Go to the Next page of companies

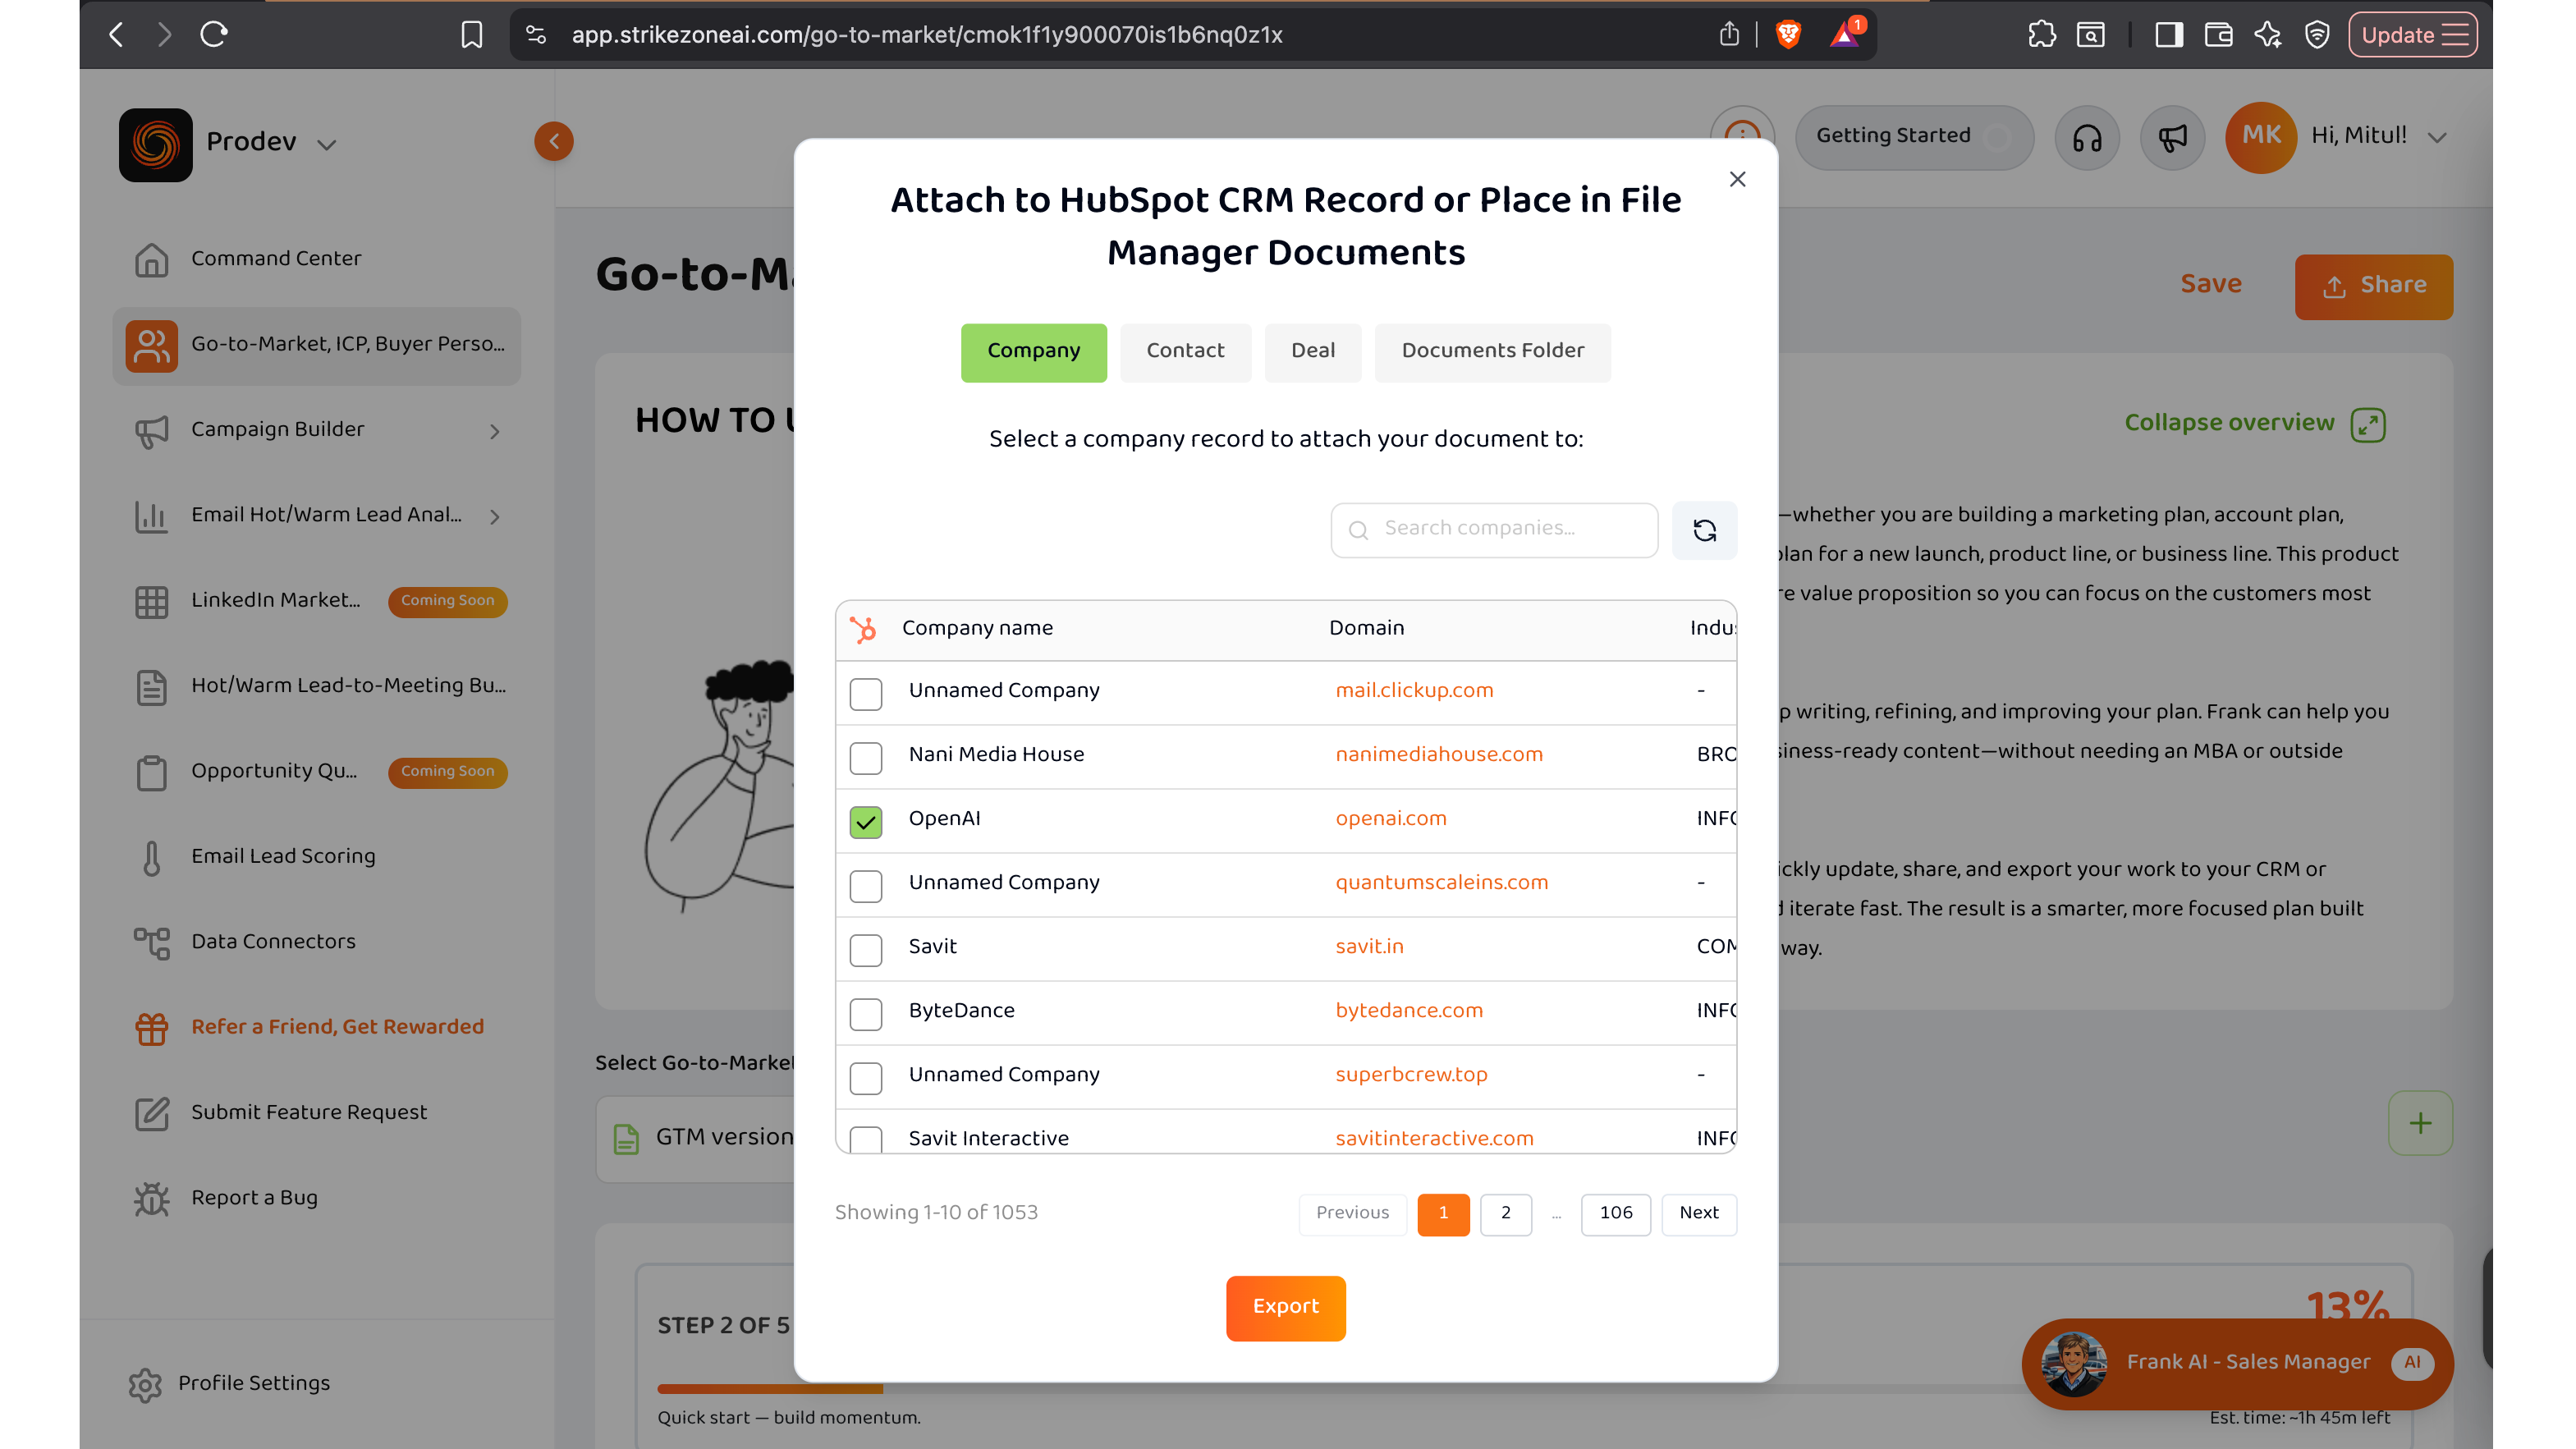pyautogui.click(x=1698, y=1213)
